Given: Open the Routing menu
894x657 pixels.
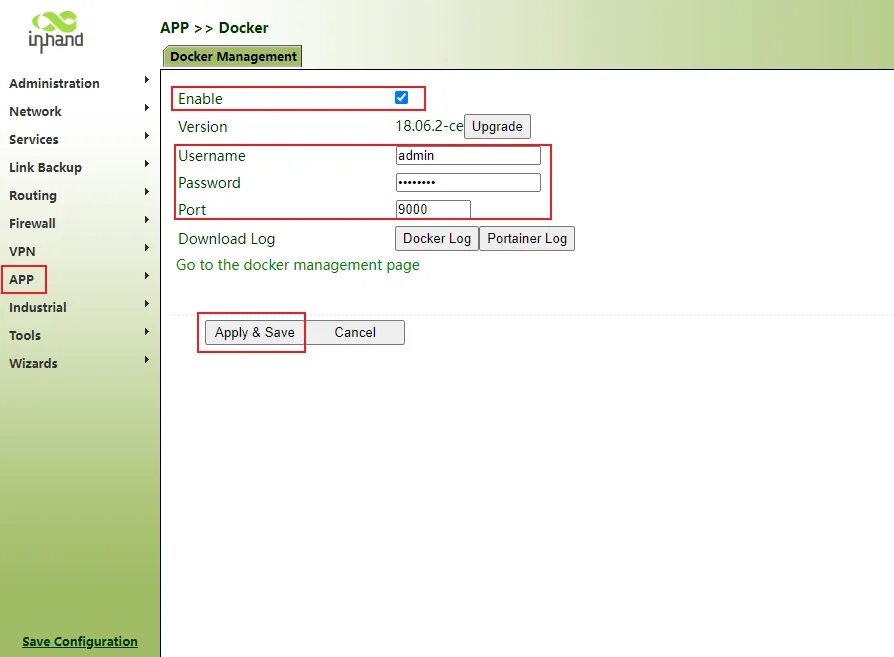Looking at the screenshot, I should (x=33, y=196).
